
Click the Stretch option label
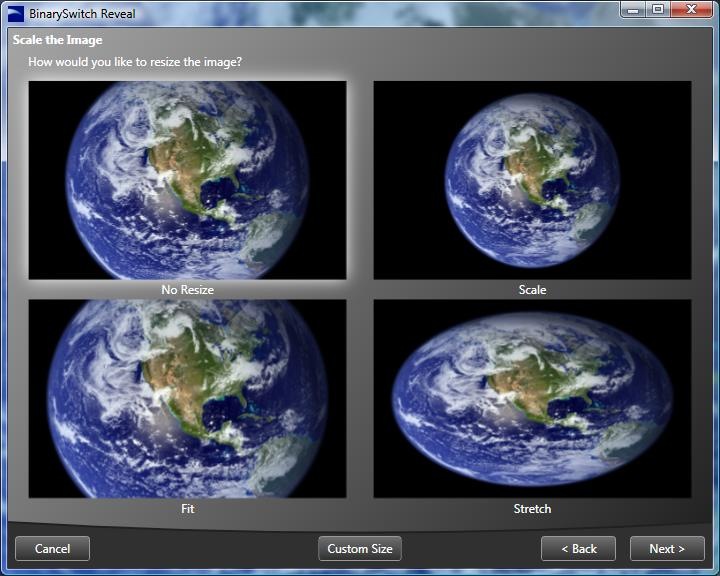point(532,509)
